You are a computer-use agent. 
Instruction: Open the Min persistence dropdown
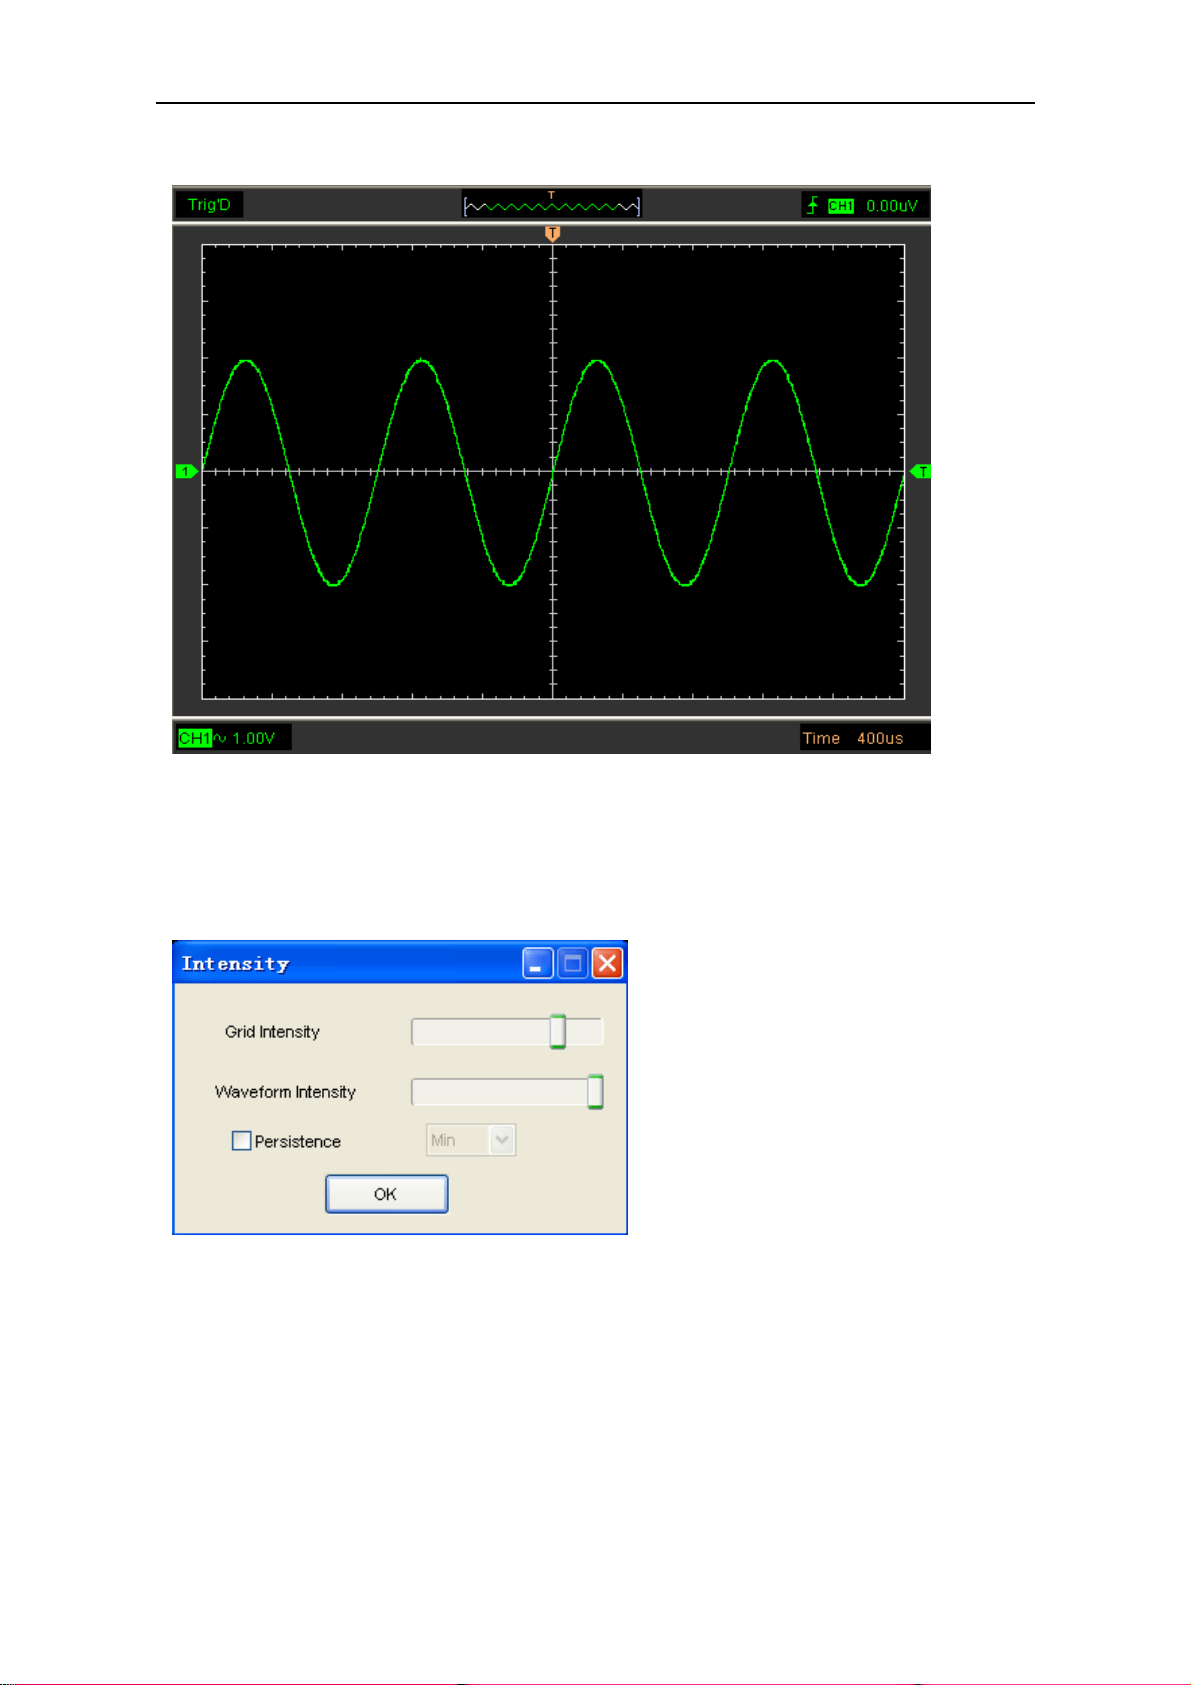click(x=471, y=1140)
